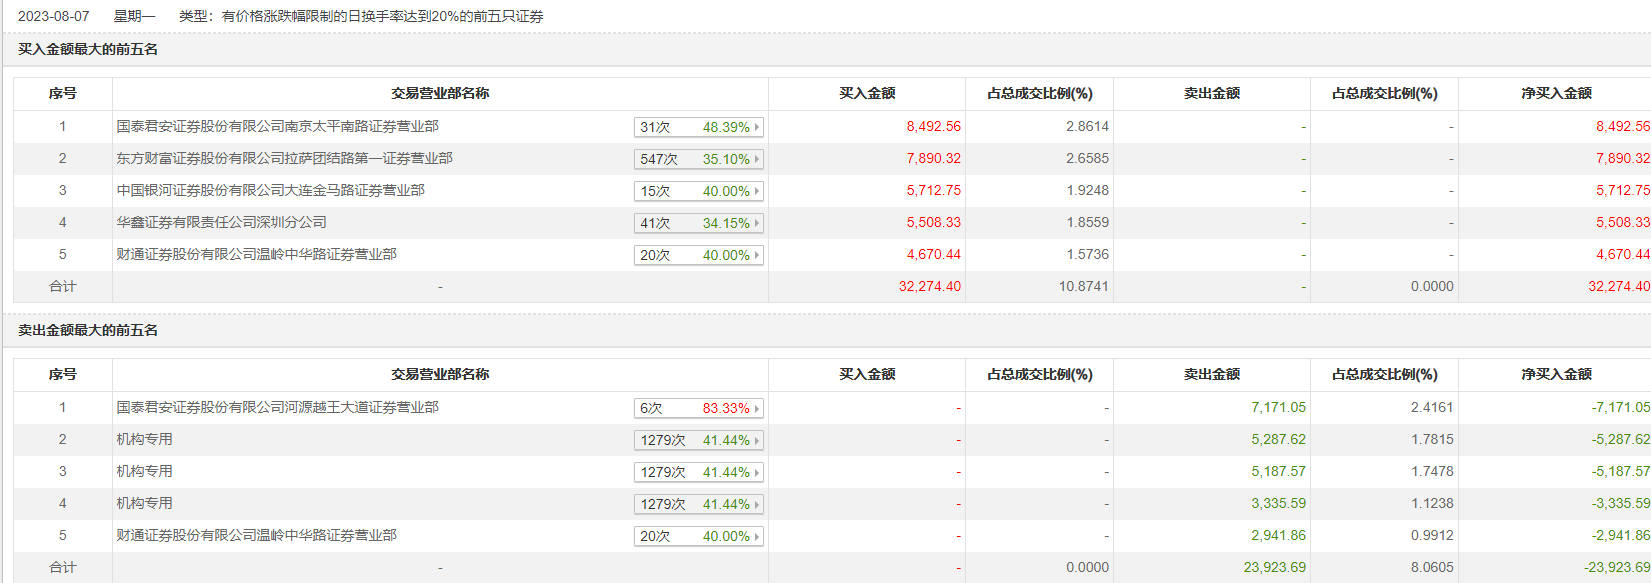
Task: Click 机构专用 in the 5,287.62 row
Action: [144, 439]
